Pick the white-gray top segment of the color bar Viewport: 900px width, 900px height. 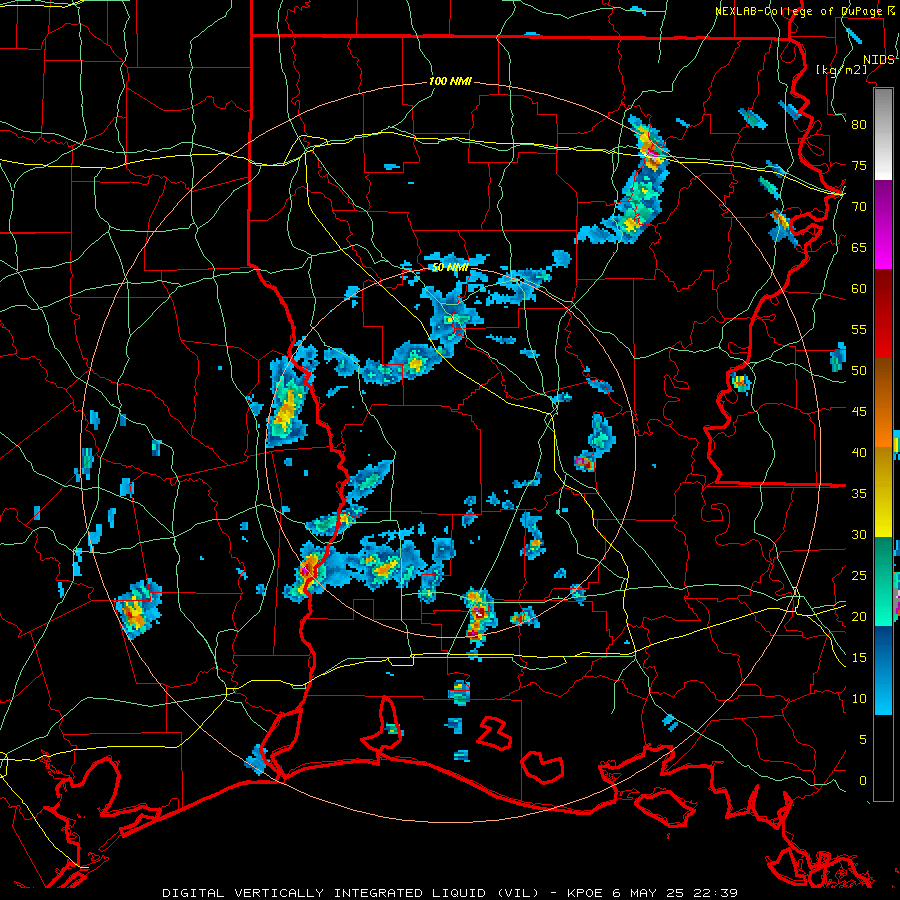883,135
